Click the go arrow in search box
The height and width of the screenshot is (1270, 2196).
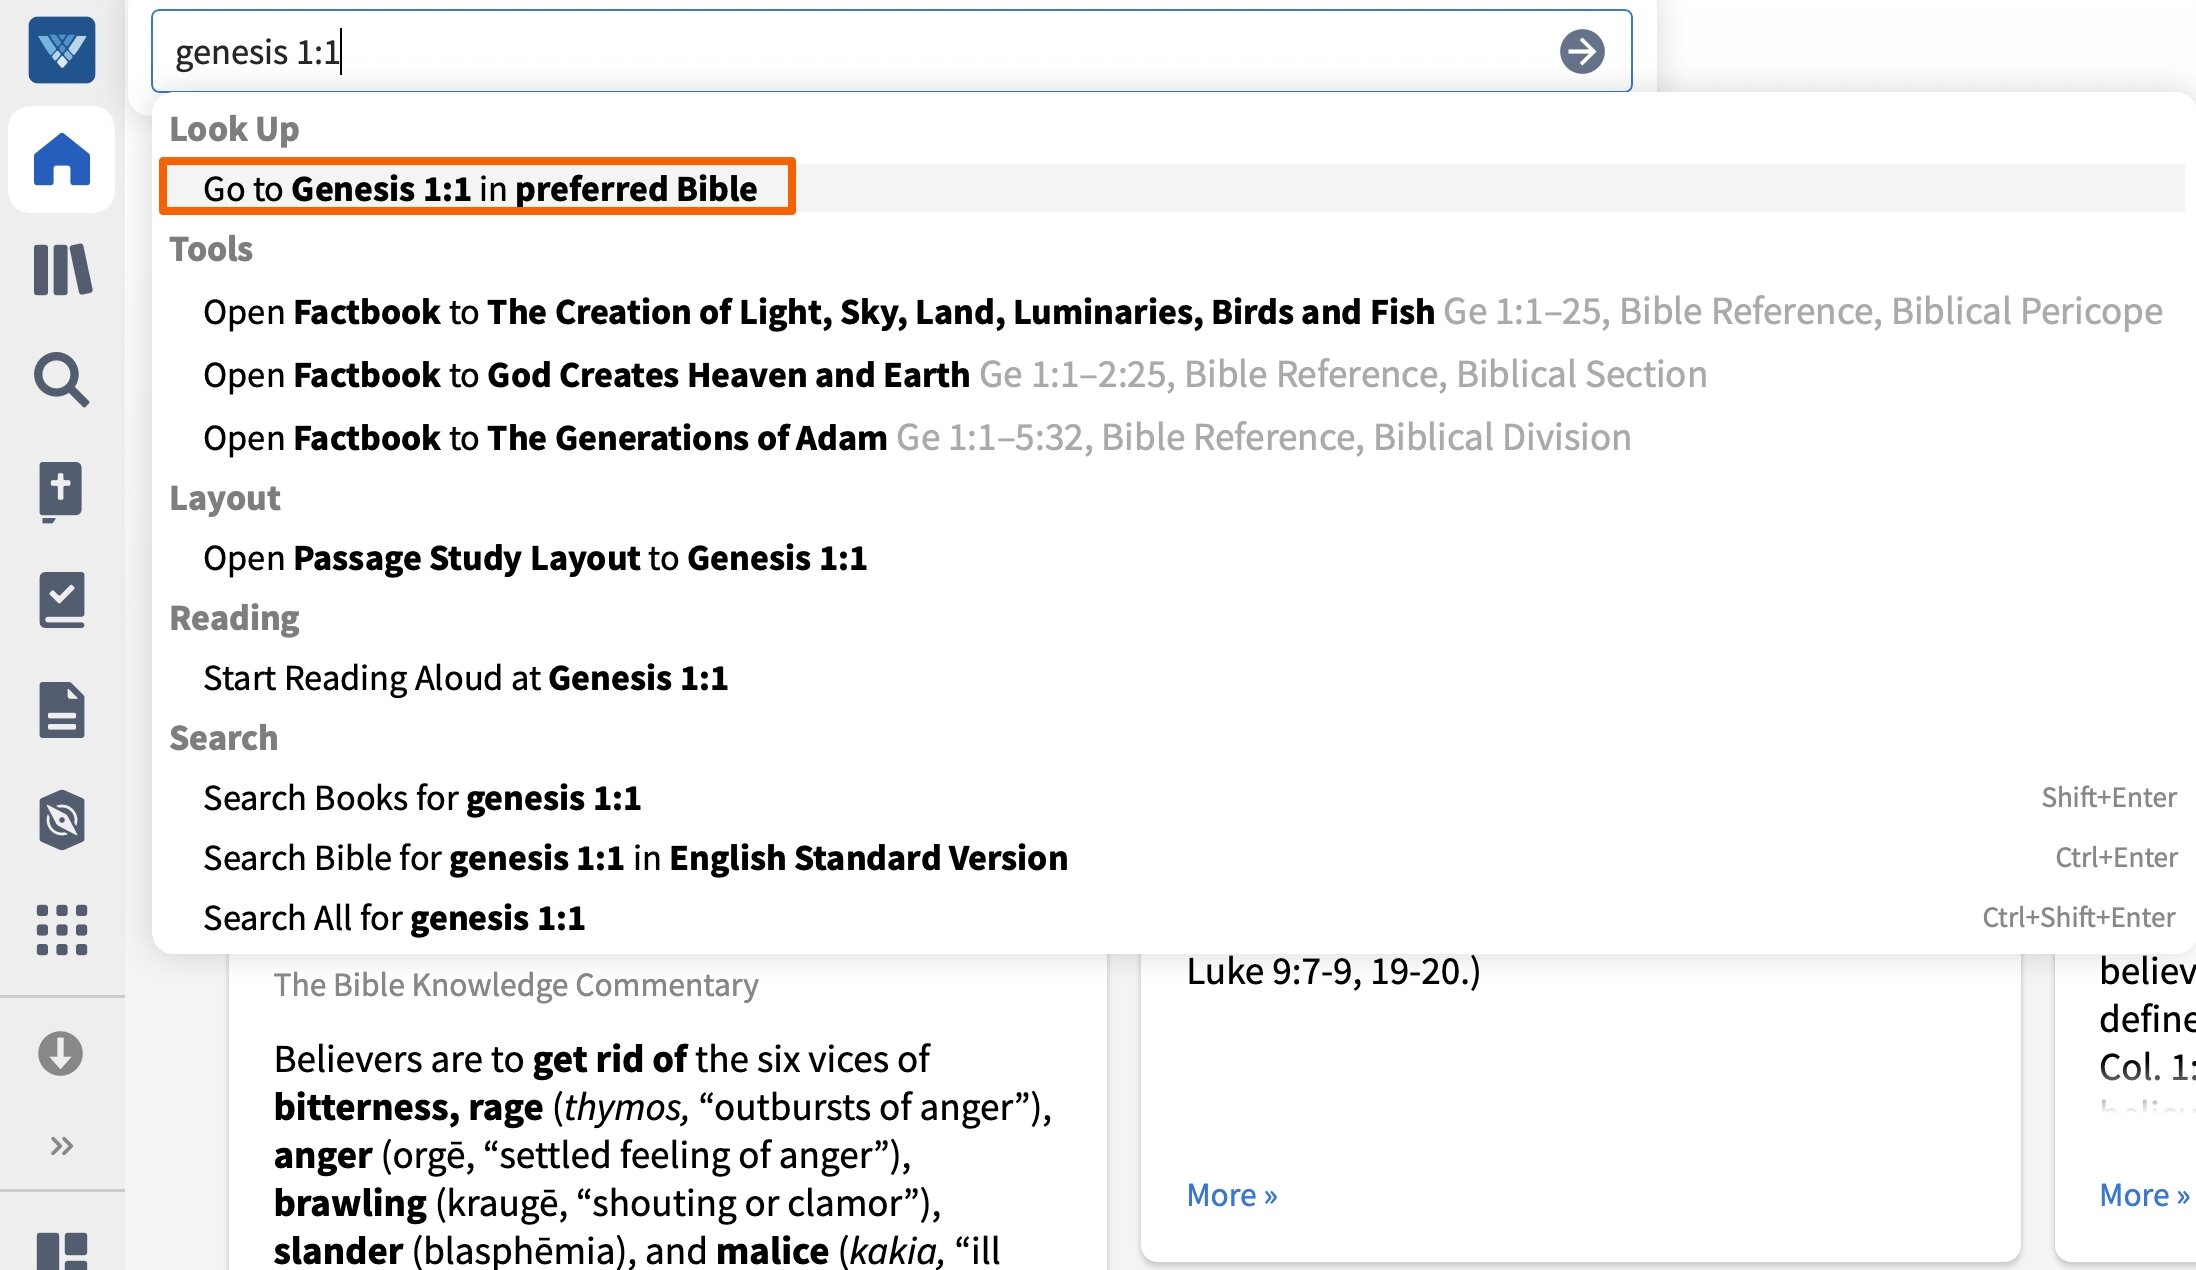coord(1582,52)
